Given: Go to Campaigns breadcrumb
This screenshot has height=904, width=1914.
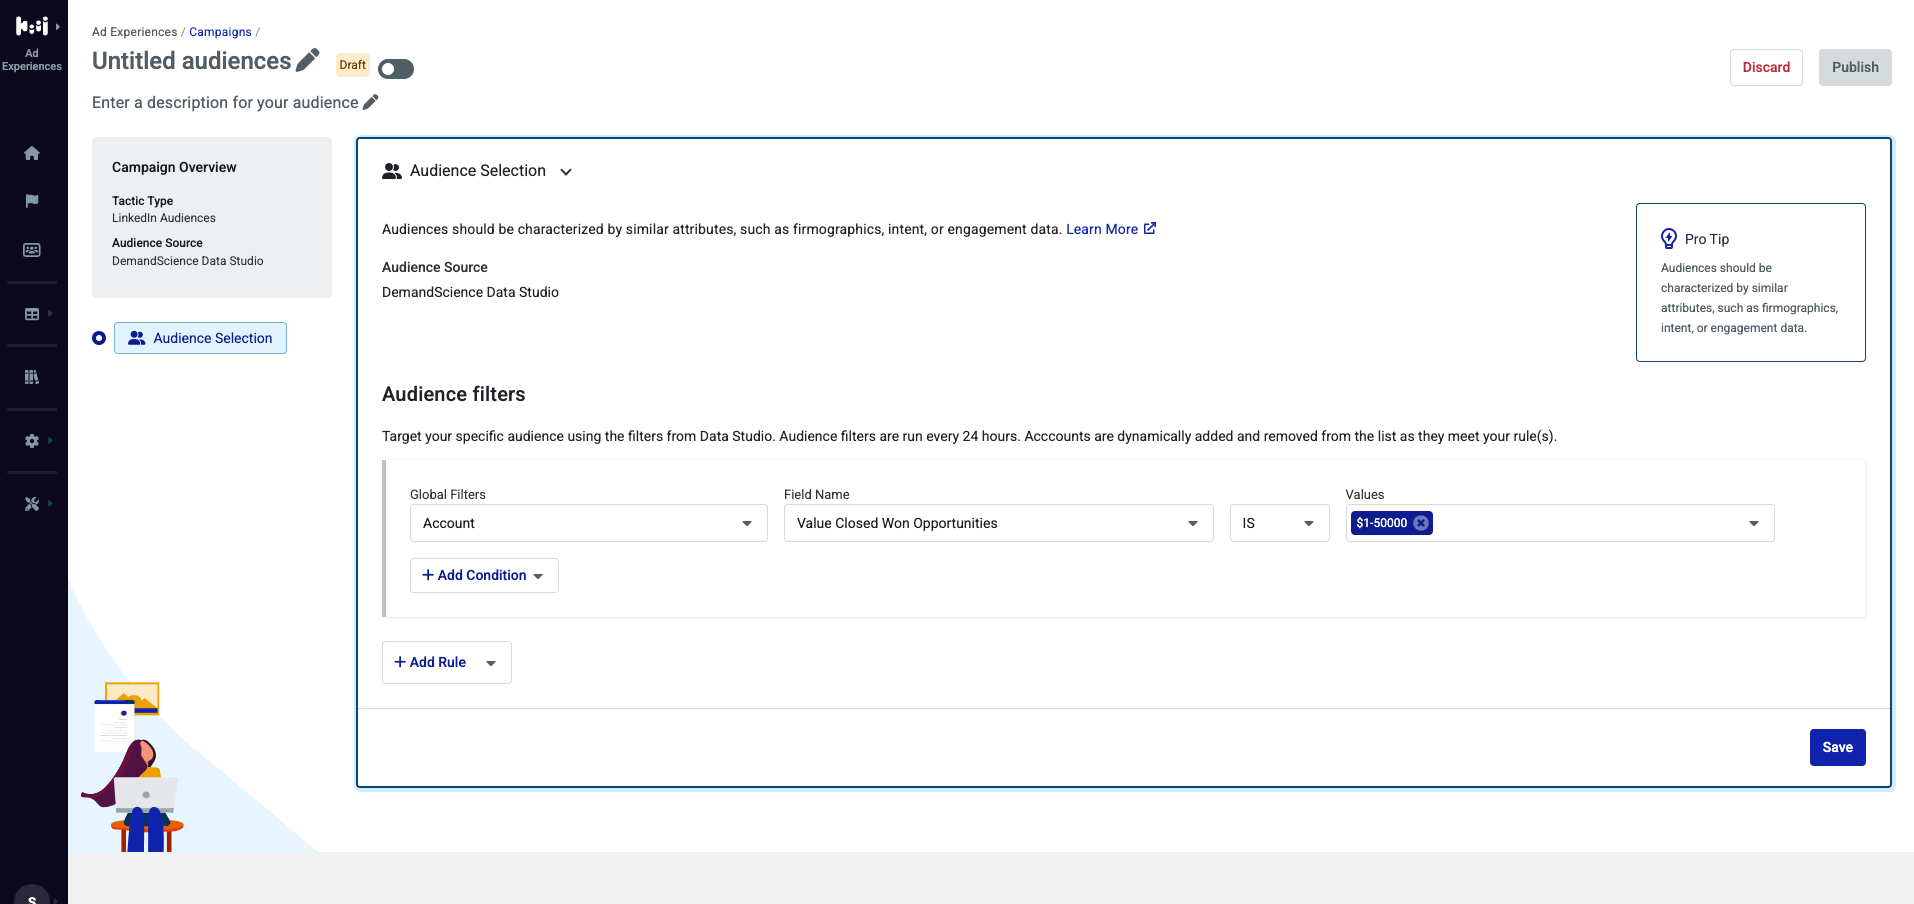Looking at the screenshot, I should pyautogui.click(x=220, y=32).
